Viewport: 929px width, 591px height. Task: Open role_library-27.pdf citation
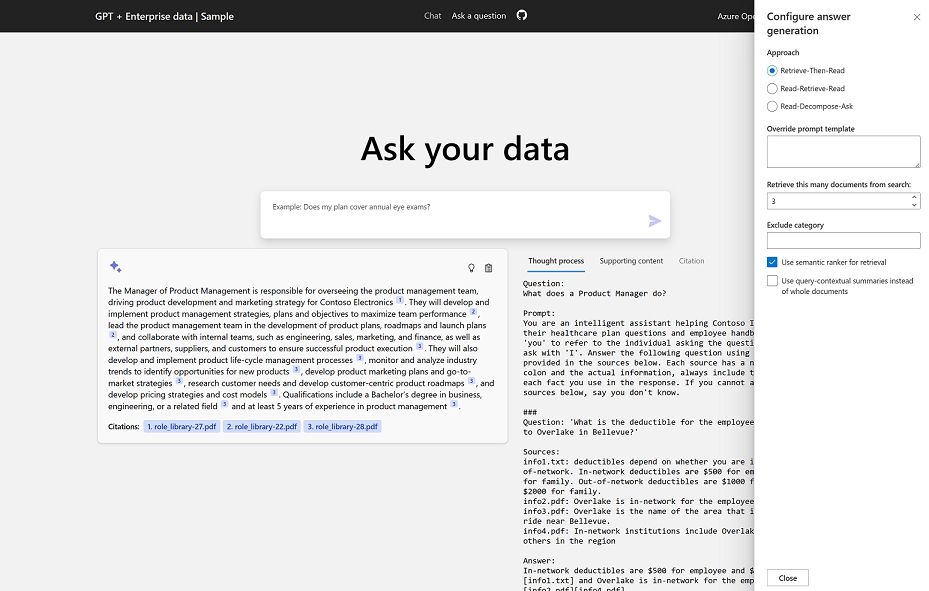[181, 426]
